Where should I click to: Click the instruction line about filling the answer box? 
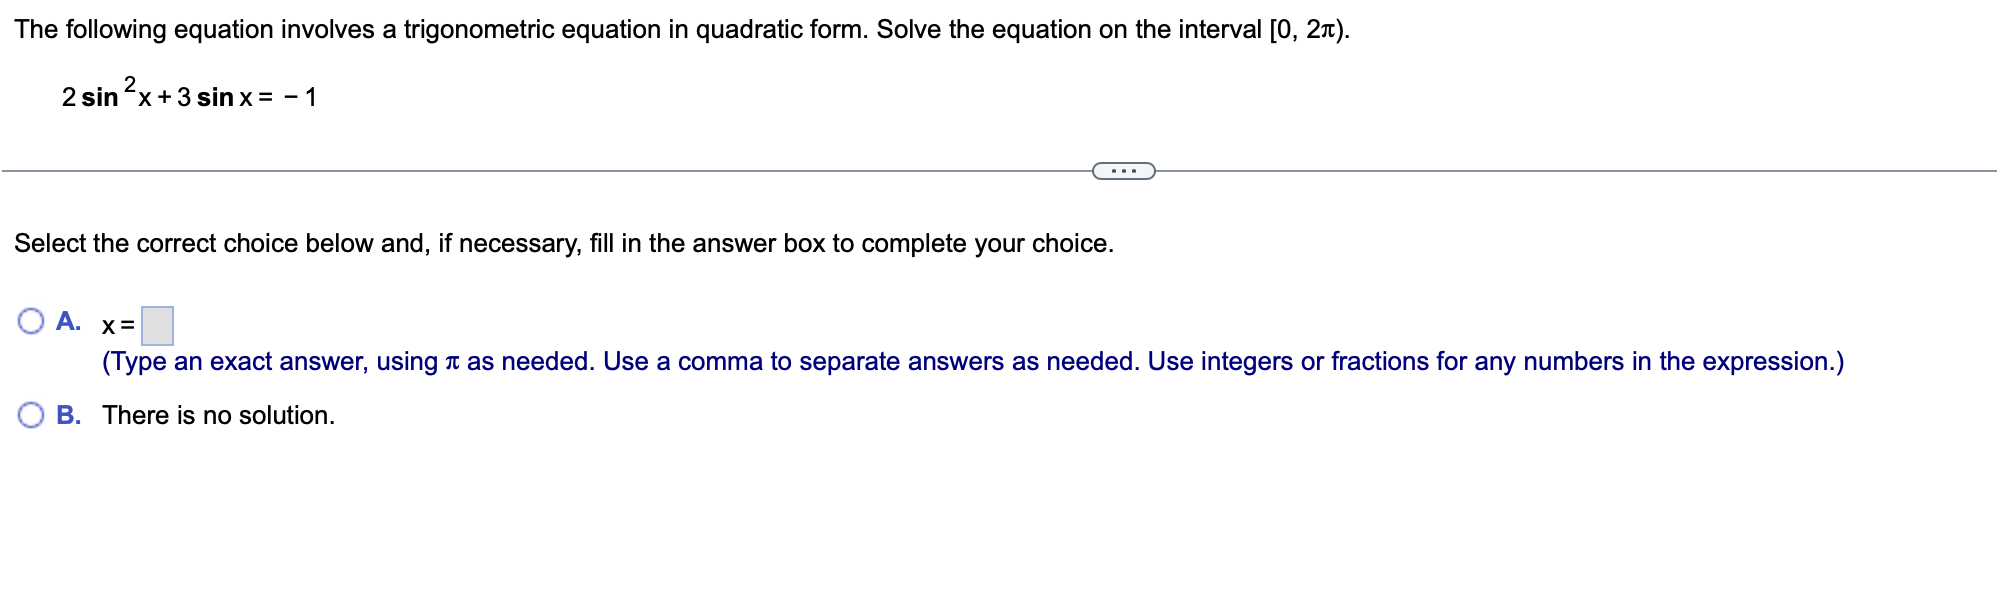pyautogui.click(x=565, y=243)
